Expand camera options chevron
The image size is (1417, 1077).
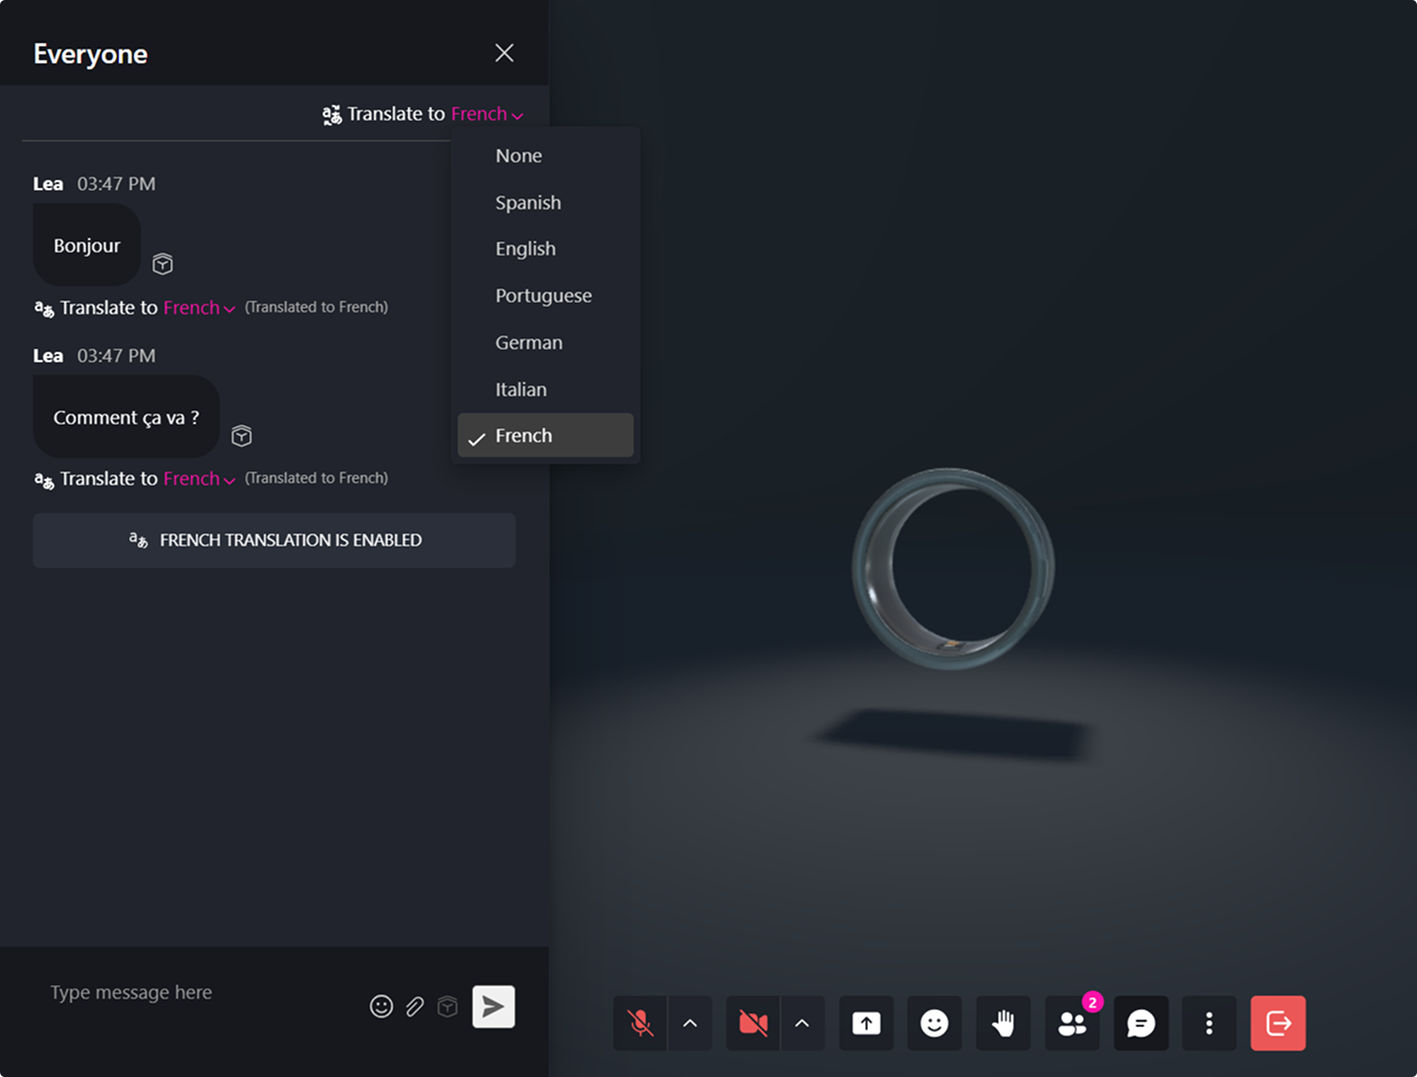tap(802, 1023)
